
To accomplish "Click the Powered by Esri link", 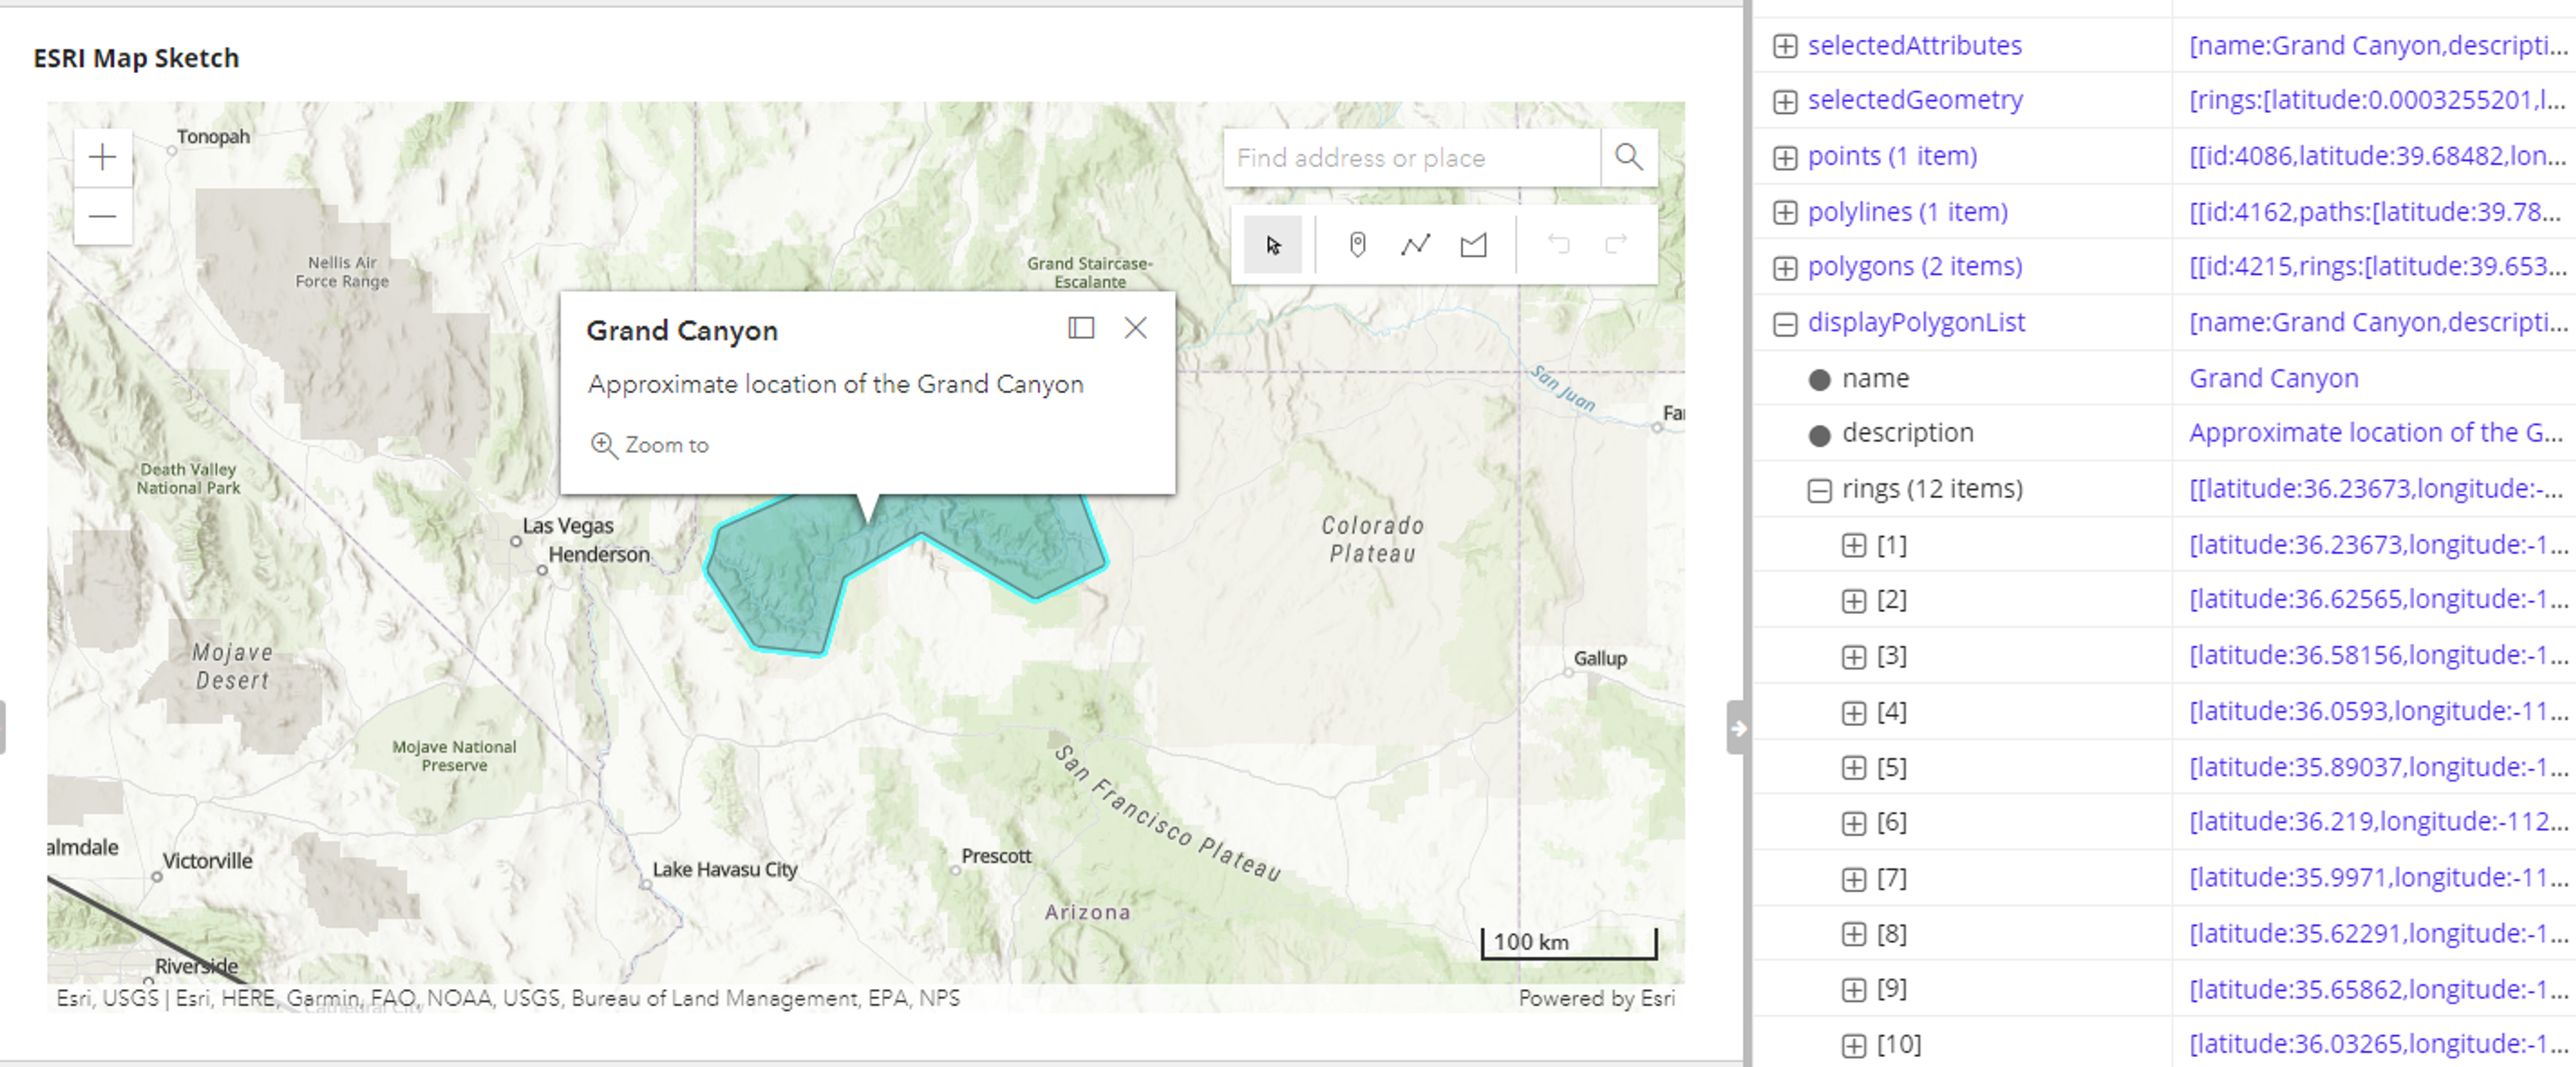I will [1596, 998].
